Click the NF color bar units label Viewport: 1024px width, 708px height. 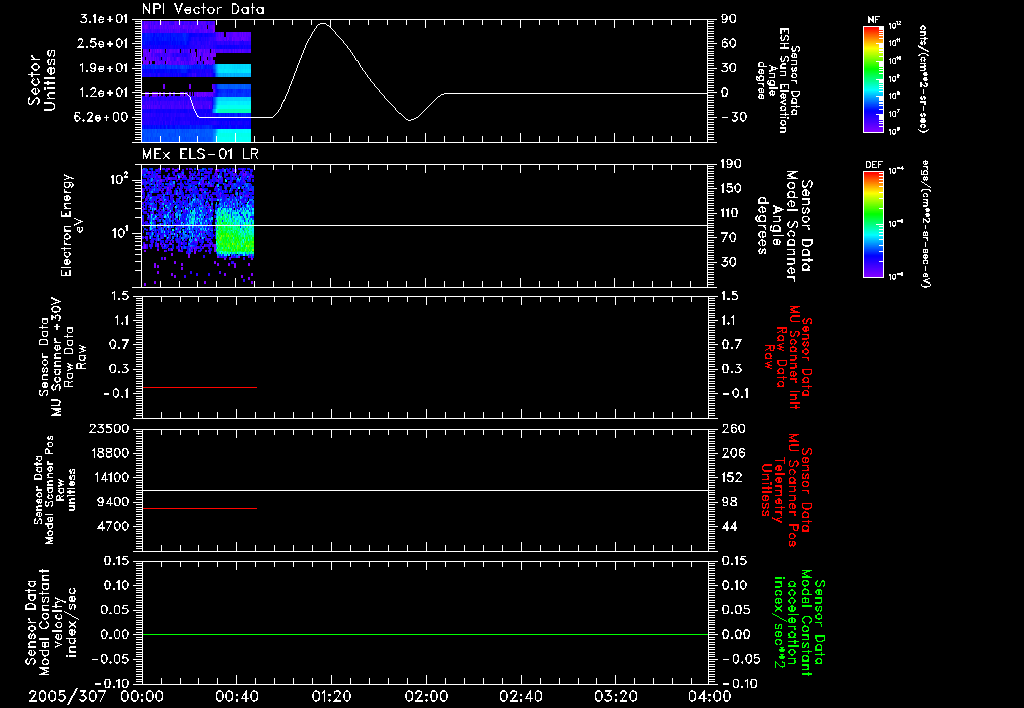coord(923,78)
